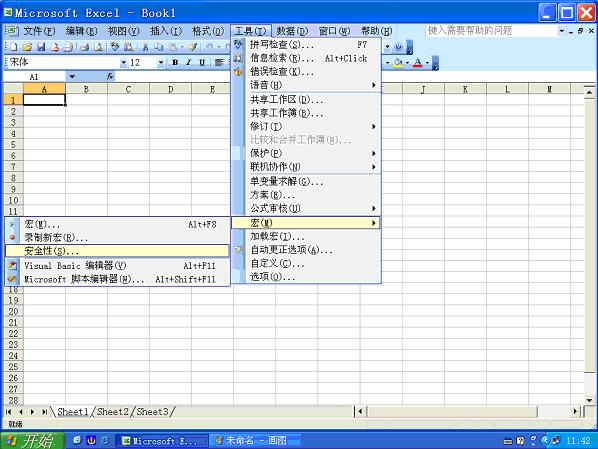598x449 pixels.
Task: Click the blue Help question mark icon
Action: click(399, 47)
